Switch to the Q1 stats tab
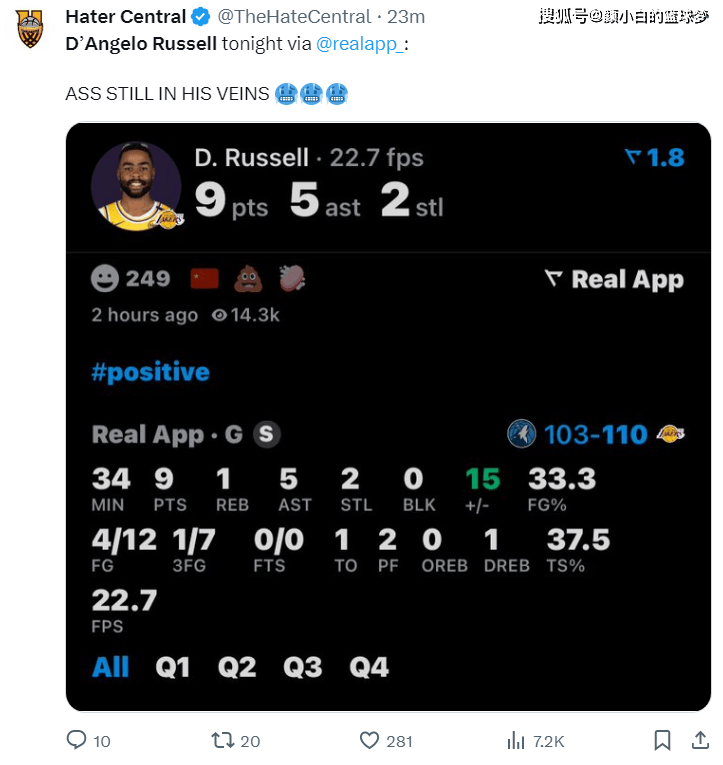This screenshot has height=765, width=723. 172,667
